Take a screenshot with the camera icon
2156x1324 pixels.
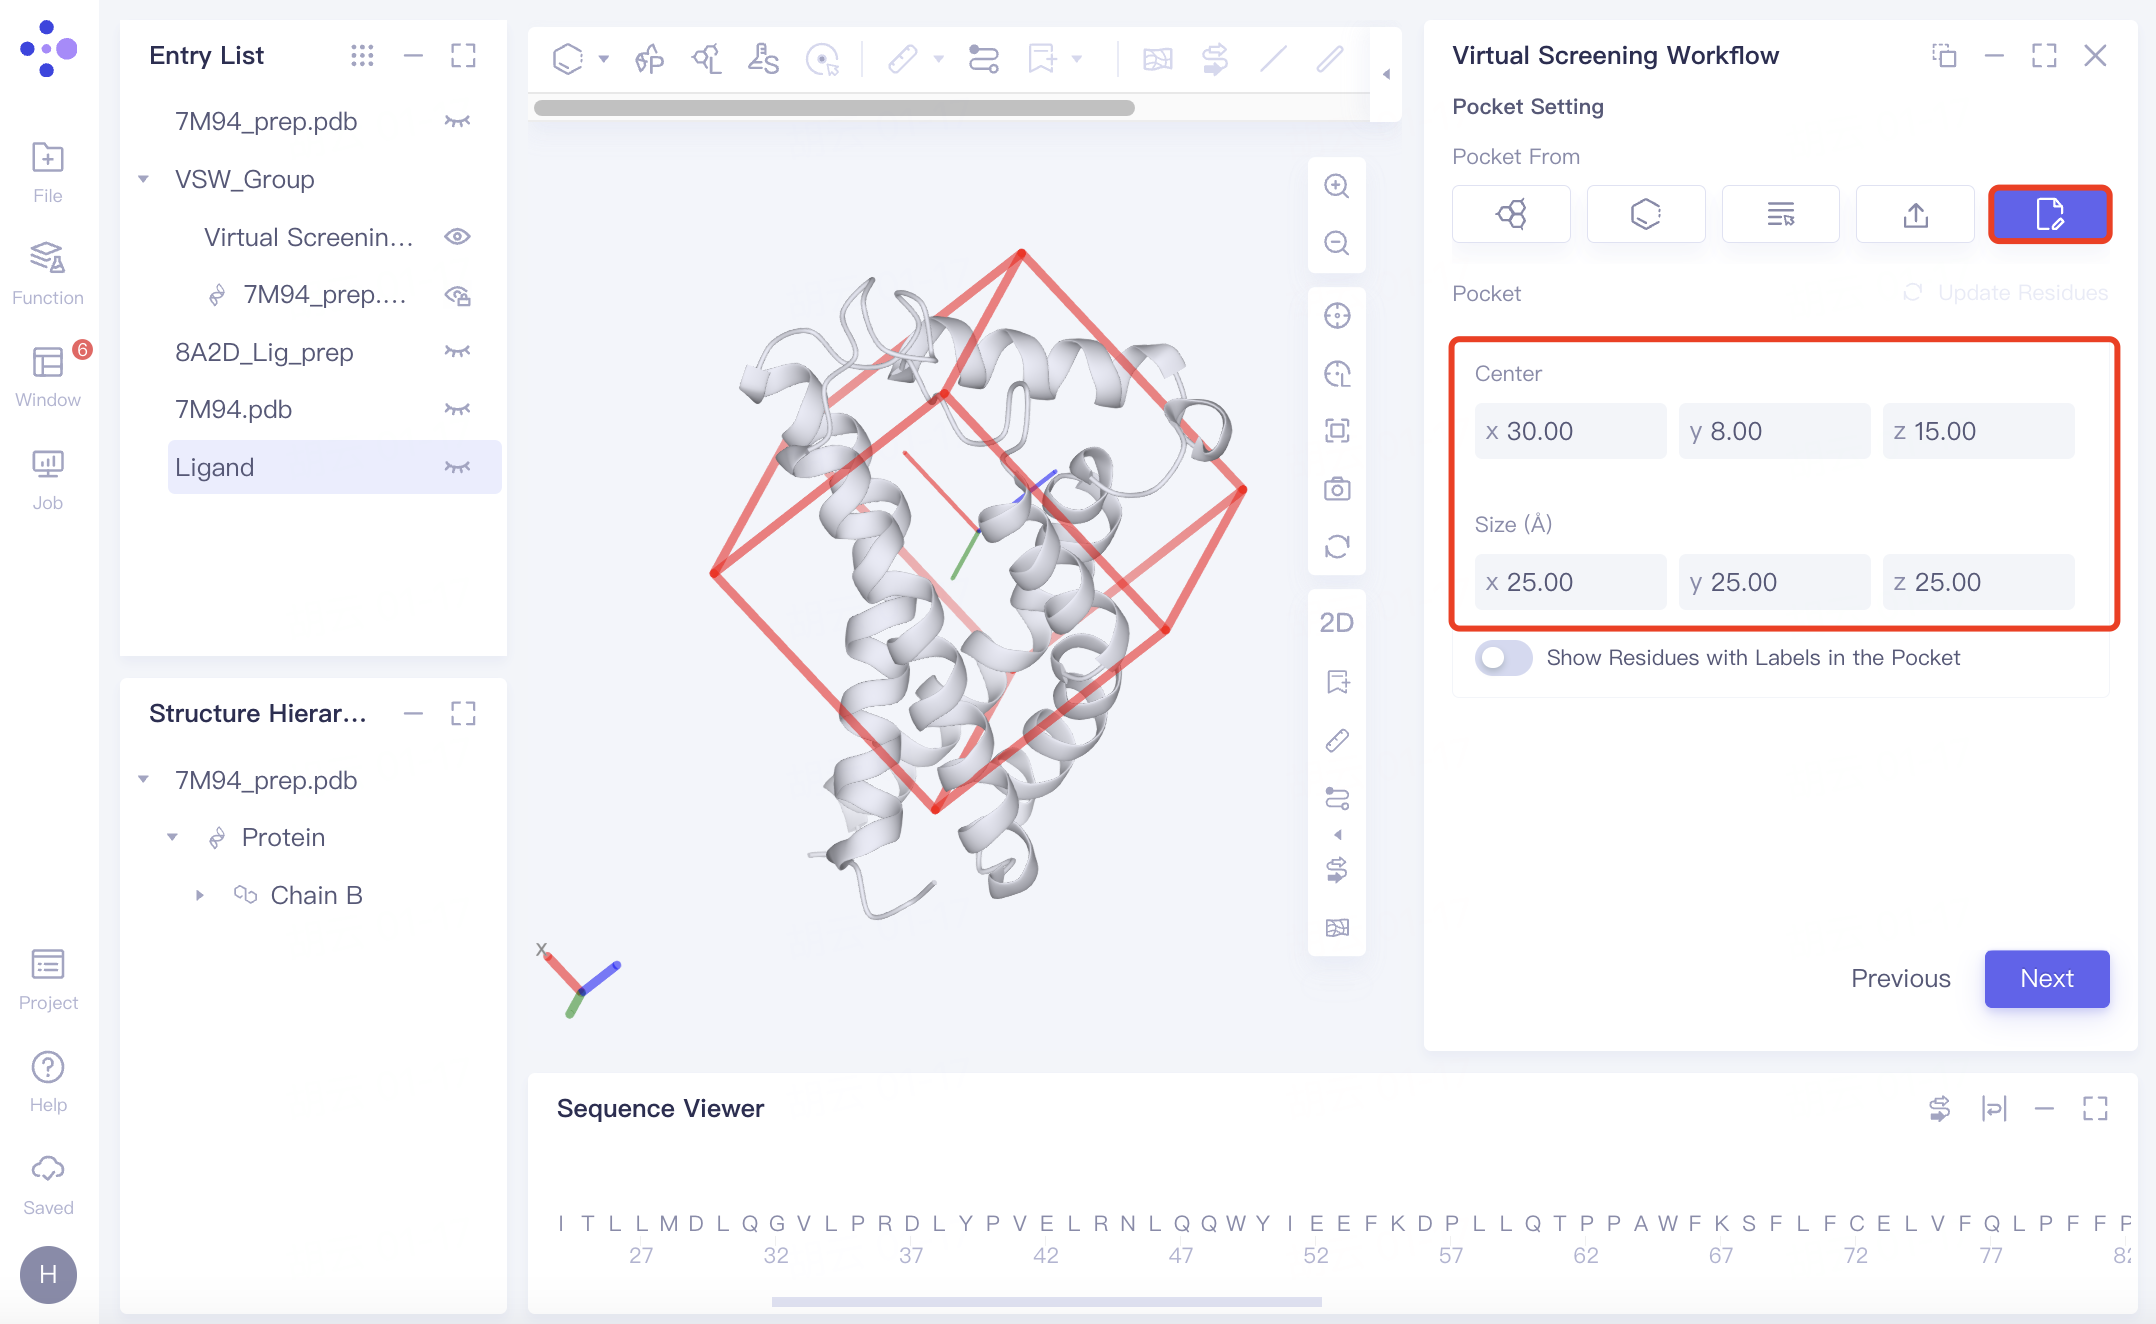click(x=1337, y=489)
